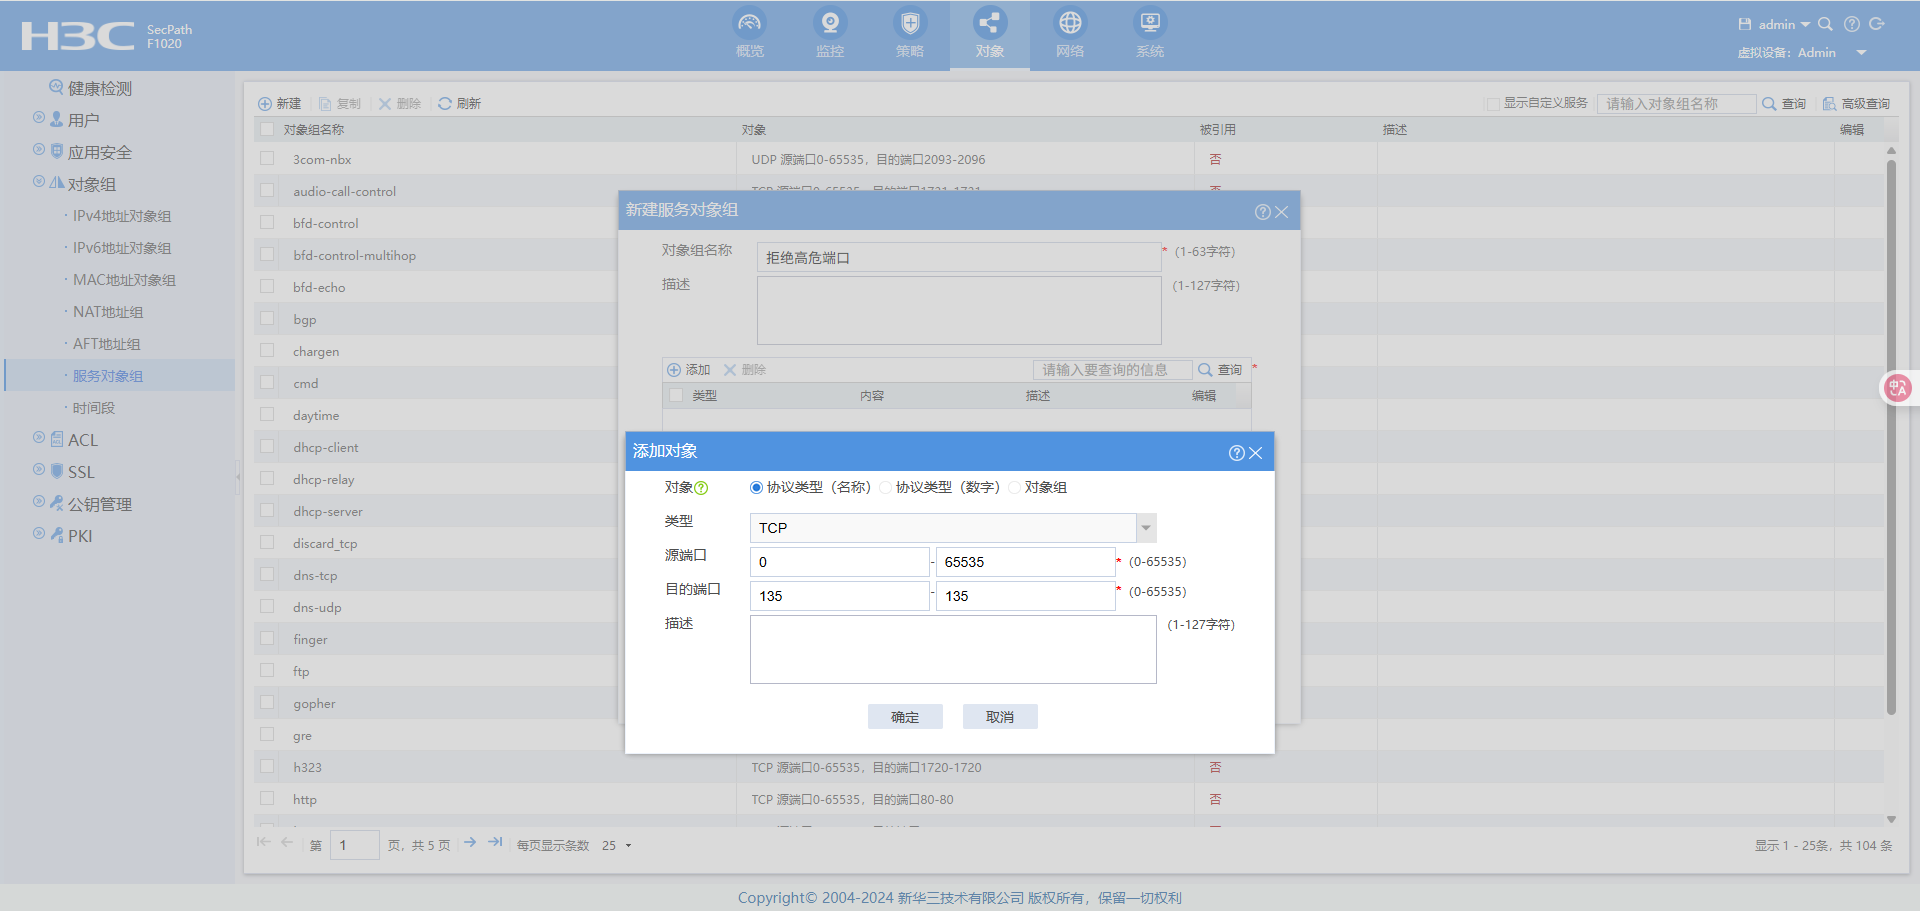The height and width of the screenshot is (911, 1920).
Task: Expand the 用户 node in sidebar
Action: [x=39, y=118]
